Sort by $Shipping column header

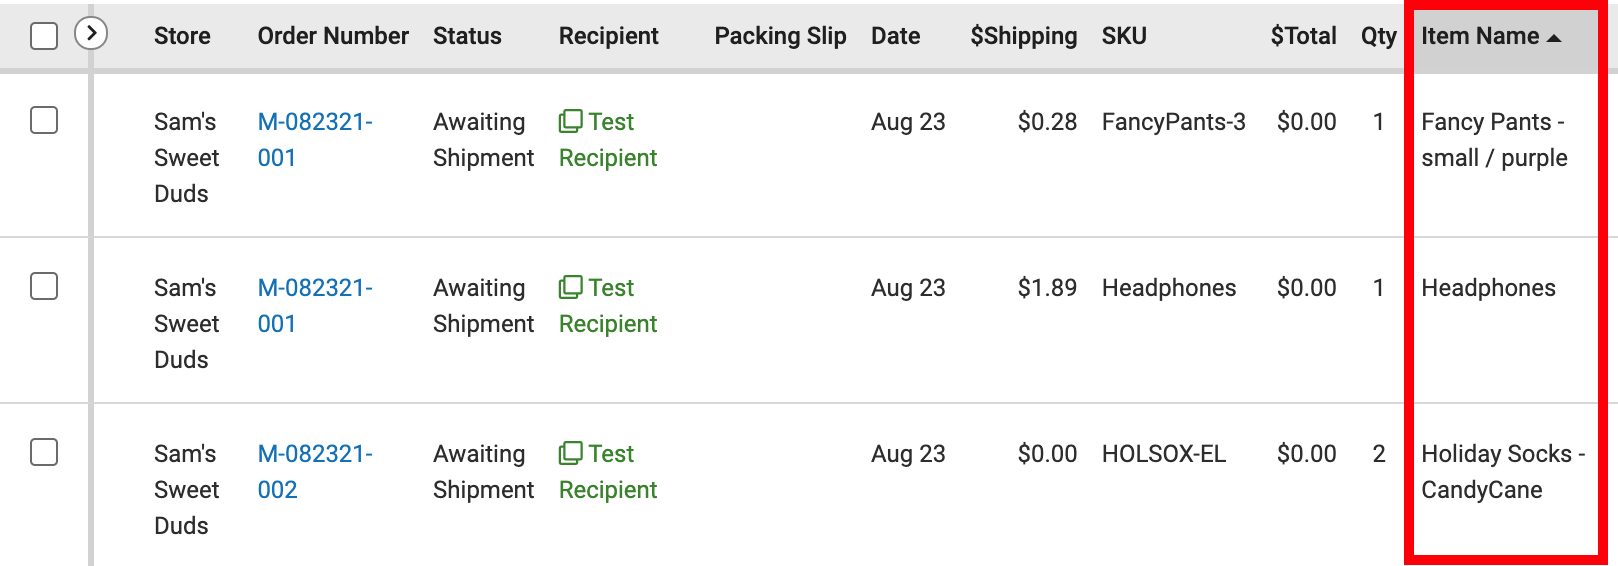[1024, 36]
